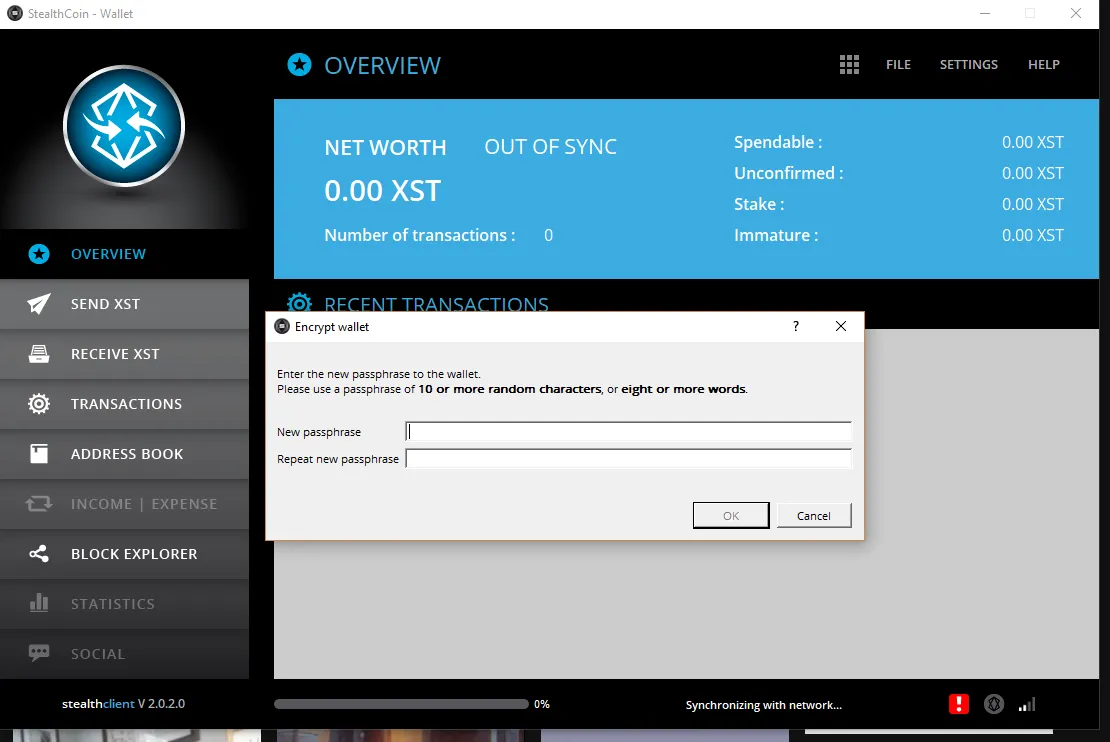Screen dimensions: 1110x742
Task: Click the Block Explorer share icon
Action: [x=39, y=554]
